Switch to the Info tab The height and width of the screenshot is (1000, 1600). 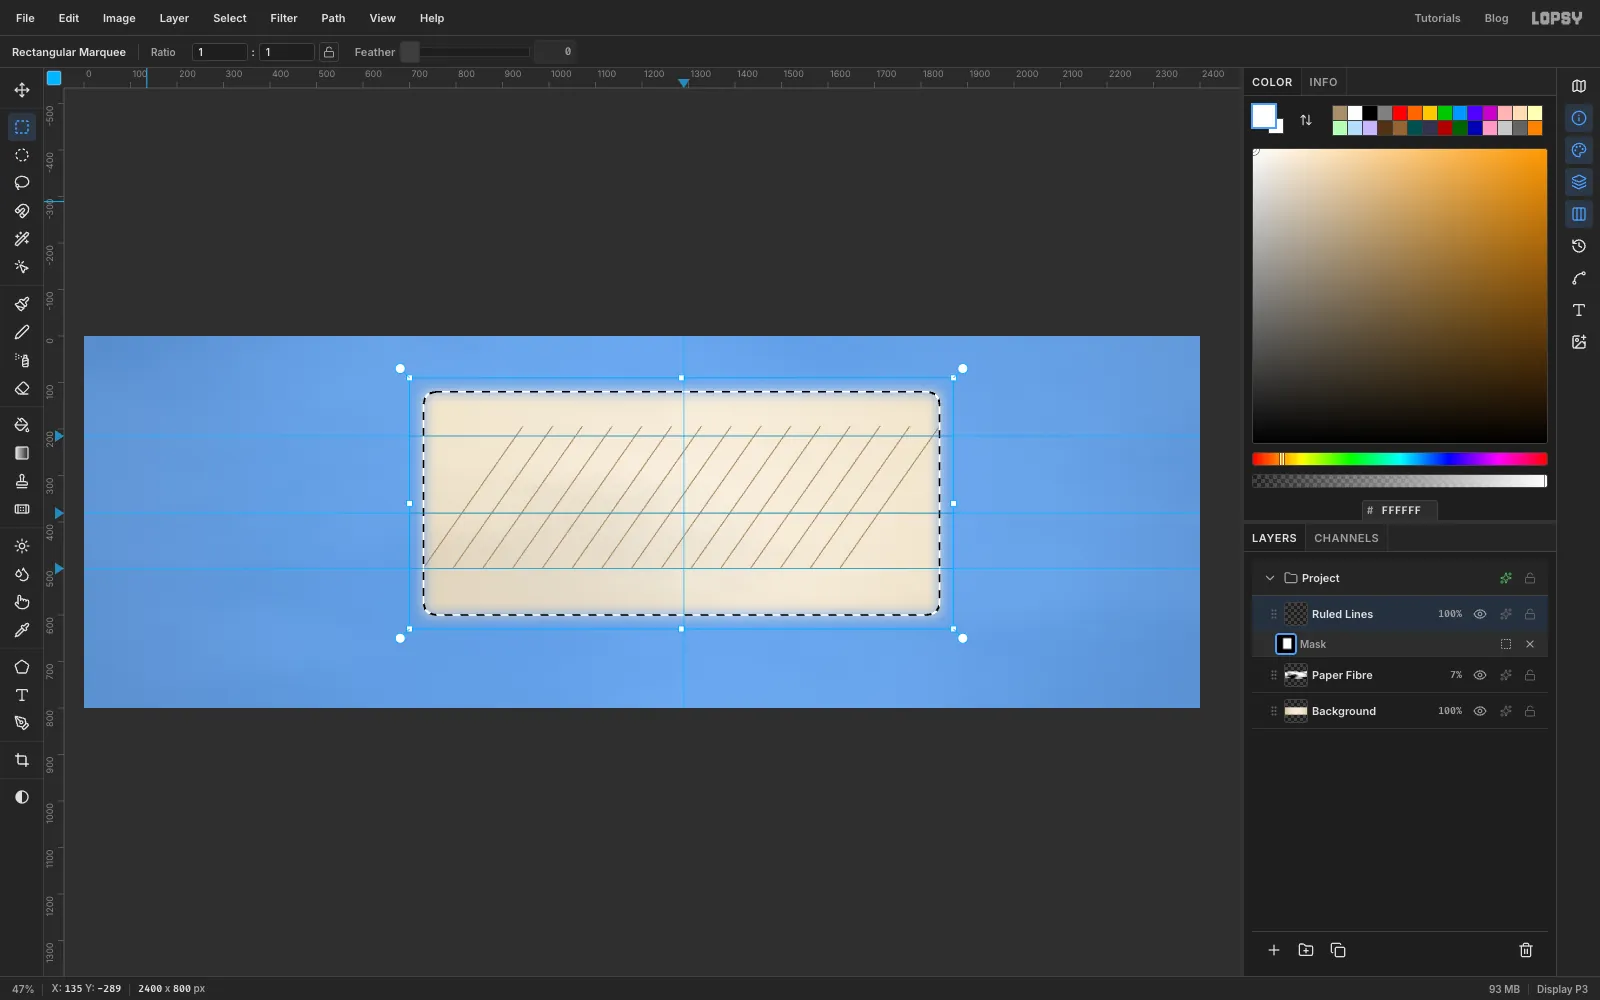pyautogui.click(x=1323, y=82)
